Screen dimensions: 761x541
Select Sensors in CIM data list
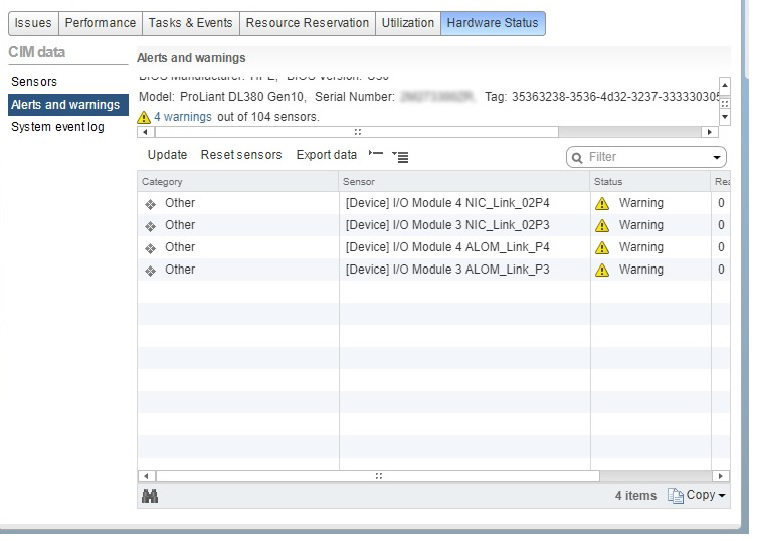click(34, 82)
